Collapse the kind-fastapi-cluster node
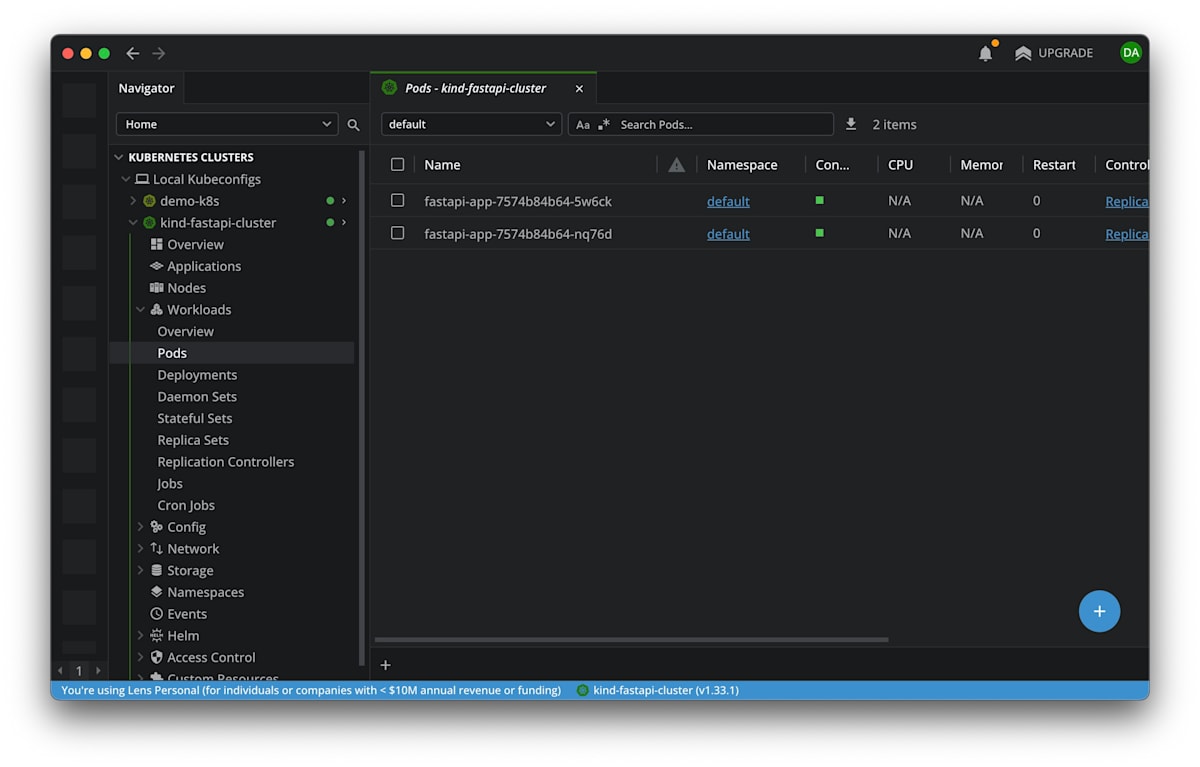The image size is (1200, 767). point(133,223)
